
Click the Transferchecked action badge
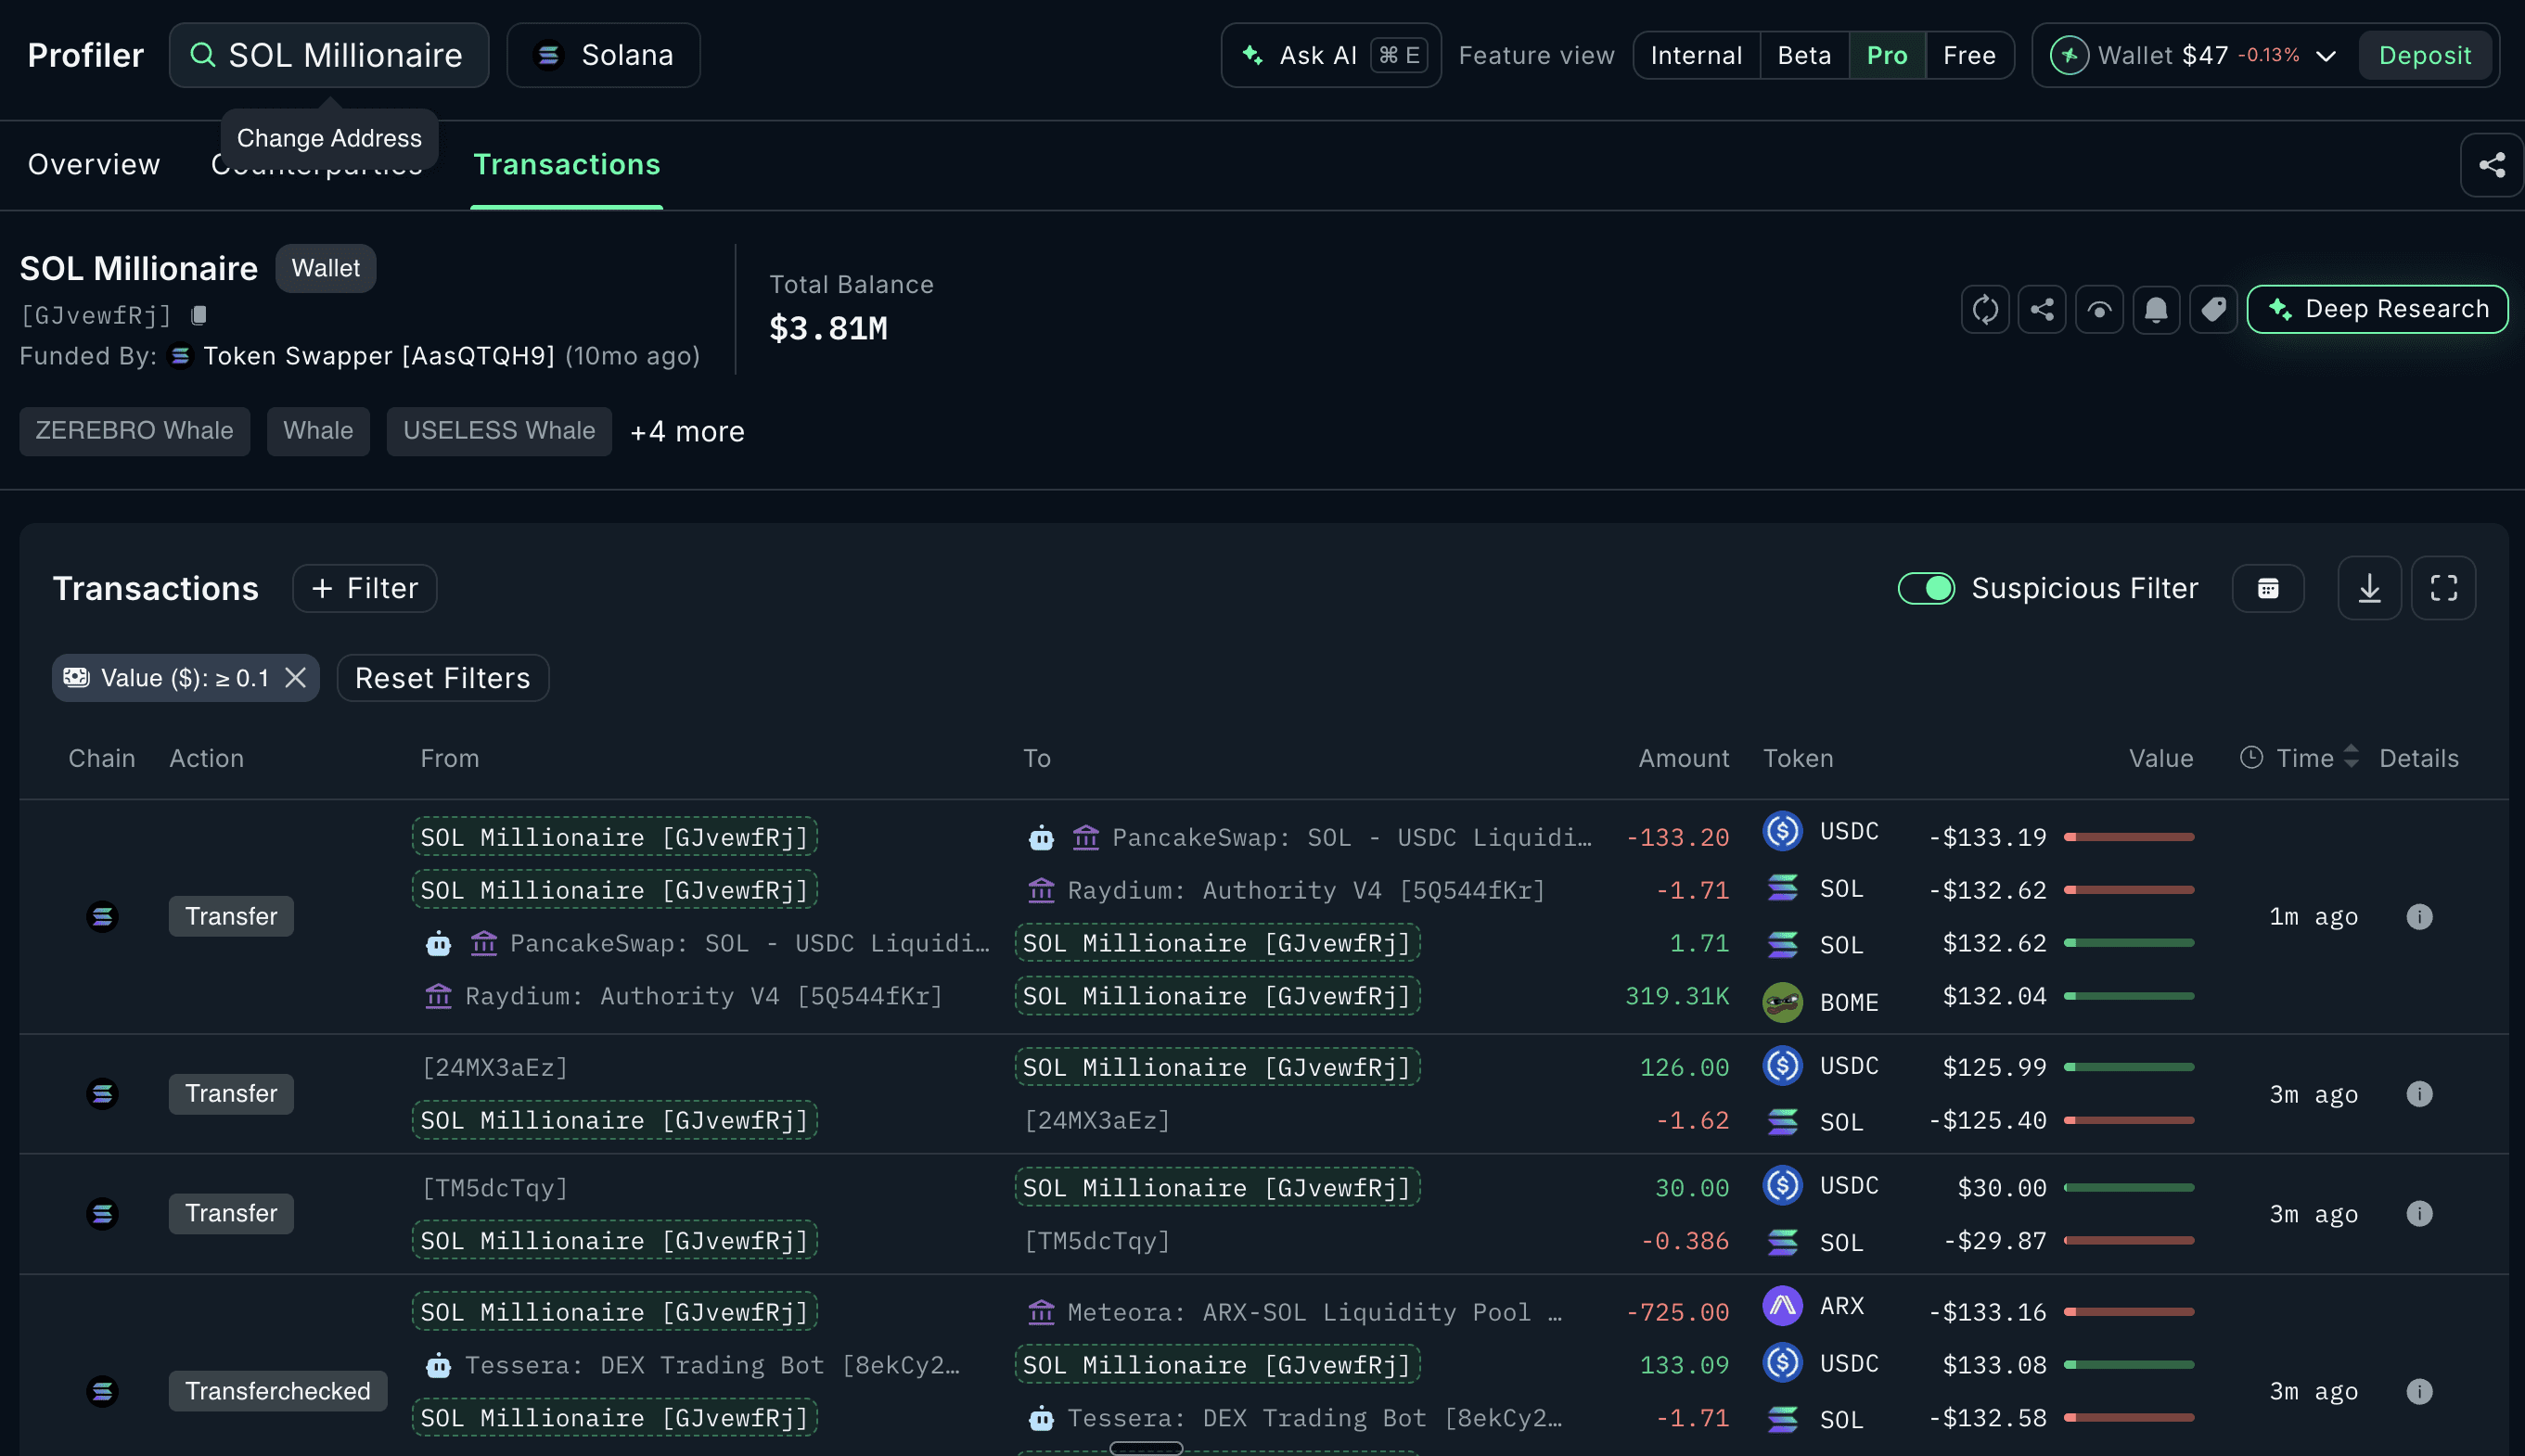(278, 1391)
